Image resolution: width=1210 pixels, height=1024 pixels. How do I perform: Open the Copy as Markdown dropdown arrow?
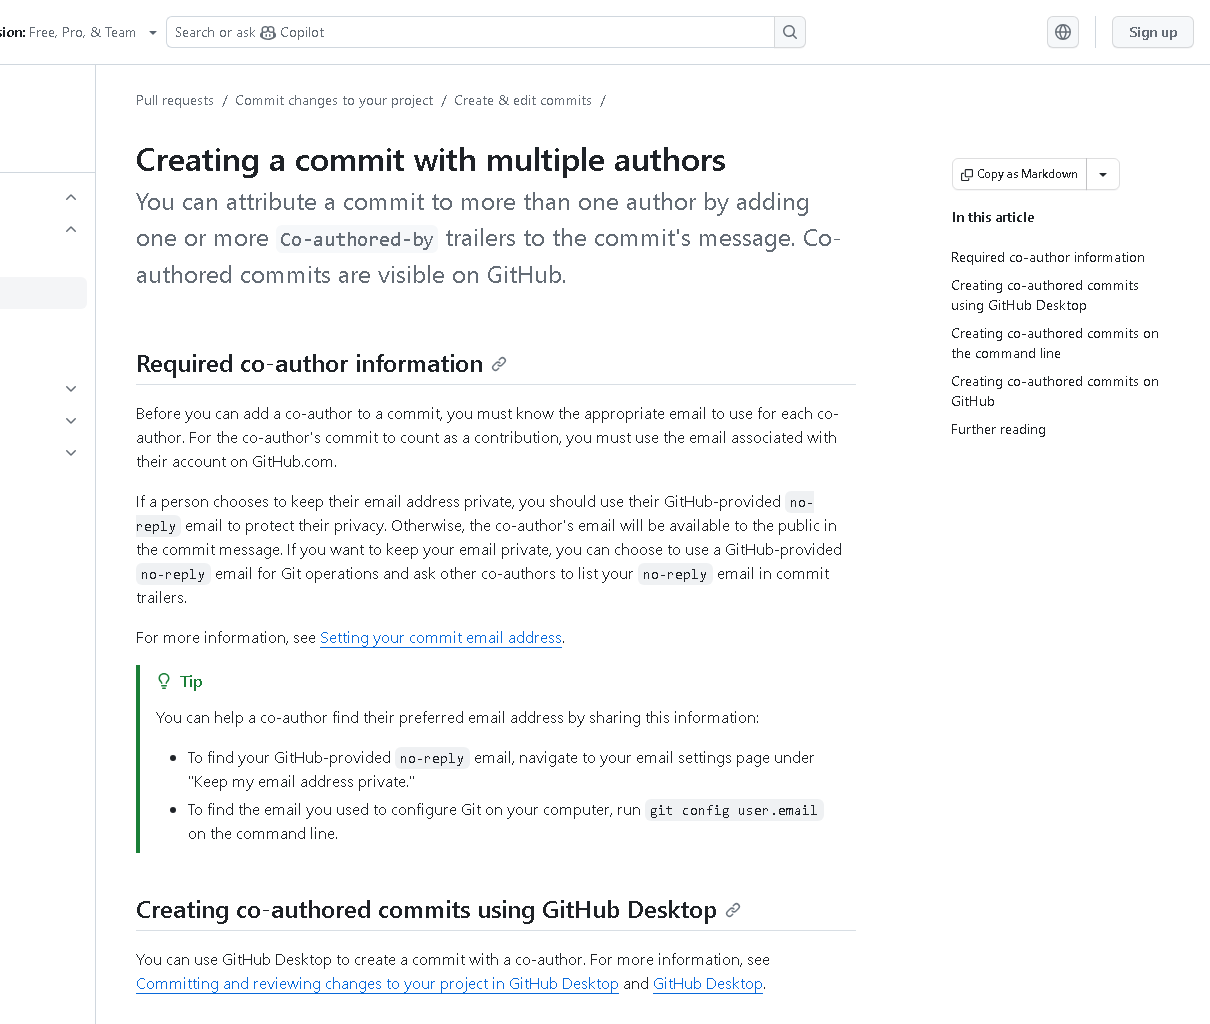tap(1103, 174)
